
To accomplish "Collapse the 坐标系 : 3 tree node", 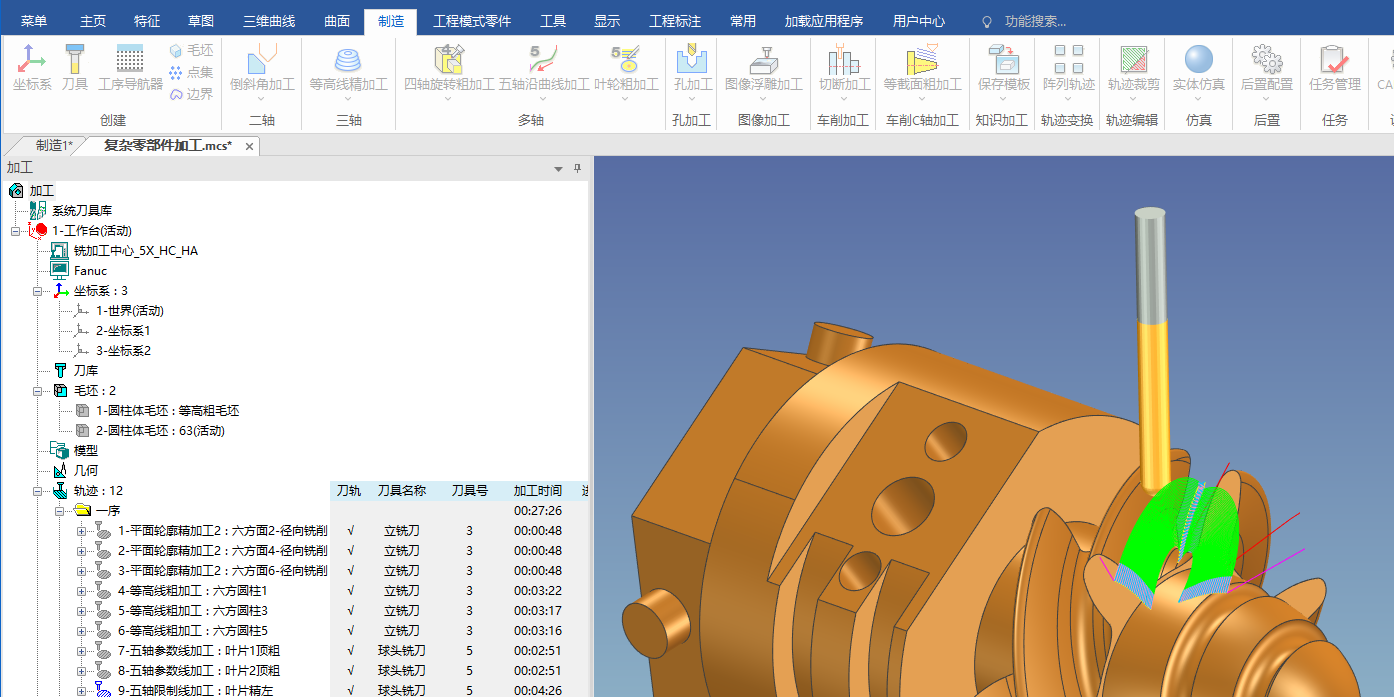I will click(38, 291).
